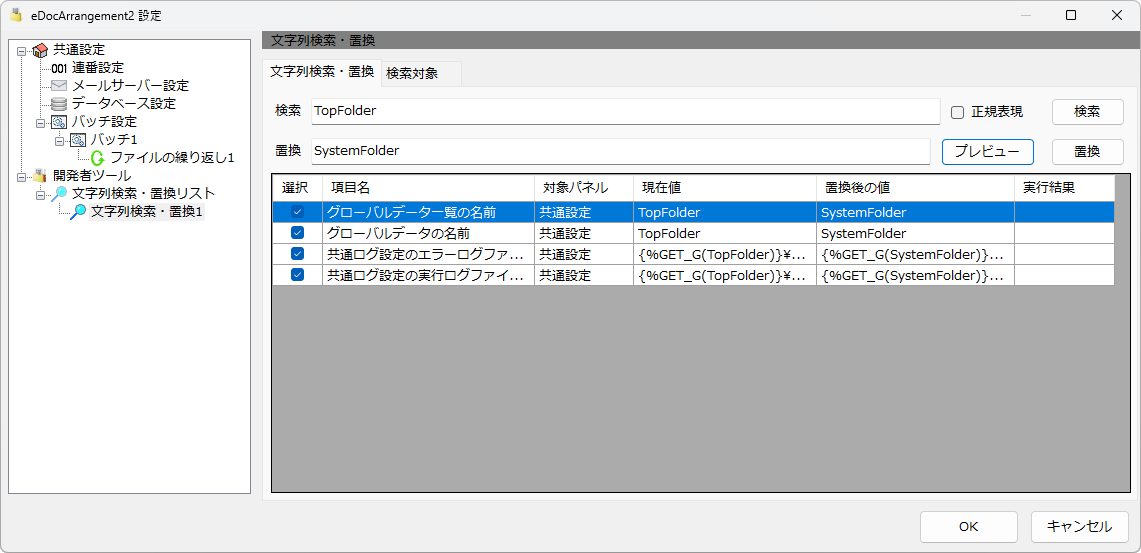Click グローバルデータの名前 item name cell
The width and height of the screenshot is (1141, 553).
click(429, 234)
